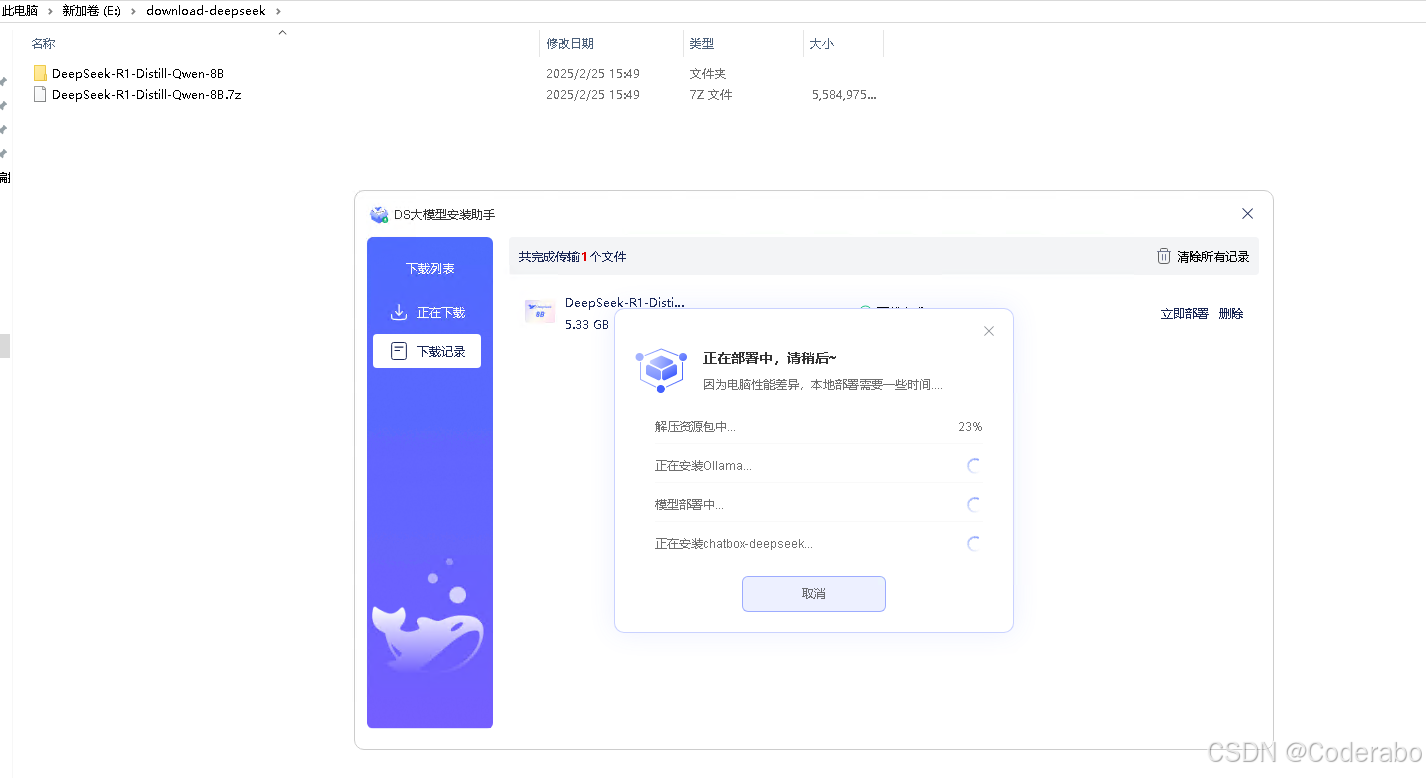
Task: Click 共完成传输1个文件 status text
Action: (x=572, y=257)
